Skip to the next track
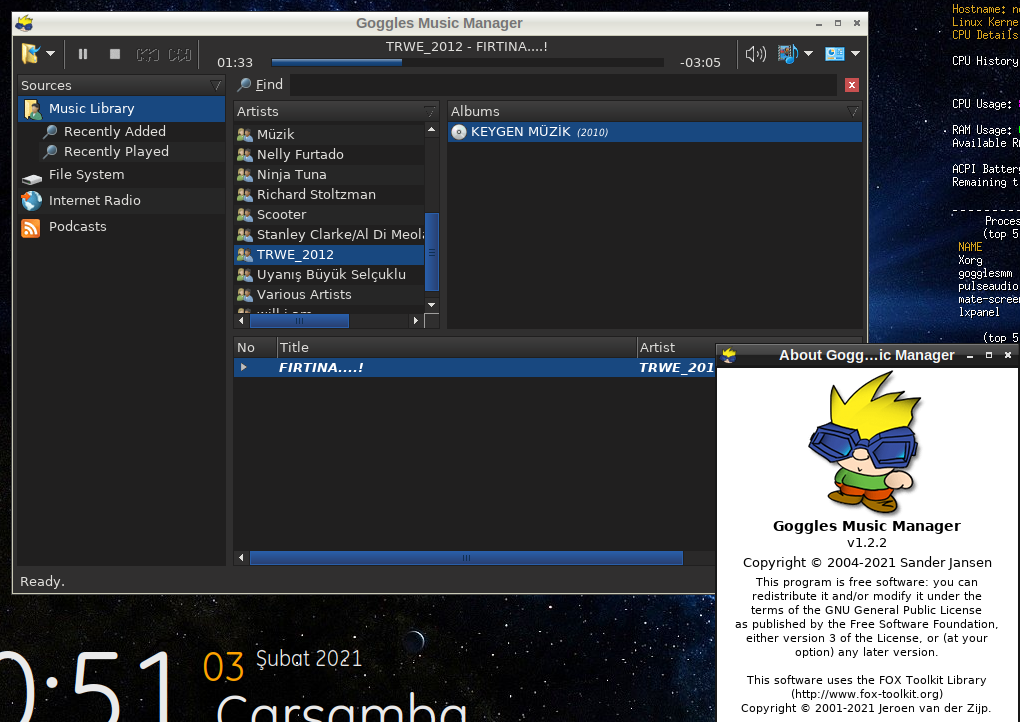 coord(180,55)
